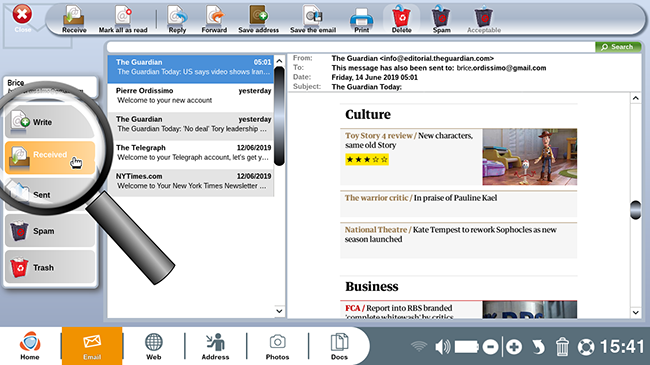Open the Address book tab

(215, 346)
